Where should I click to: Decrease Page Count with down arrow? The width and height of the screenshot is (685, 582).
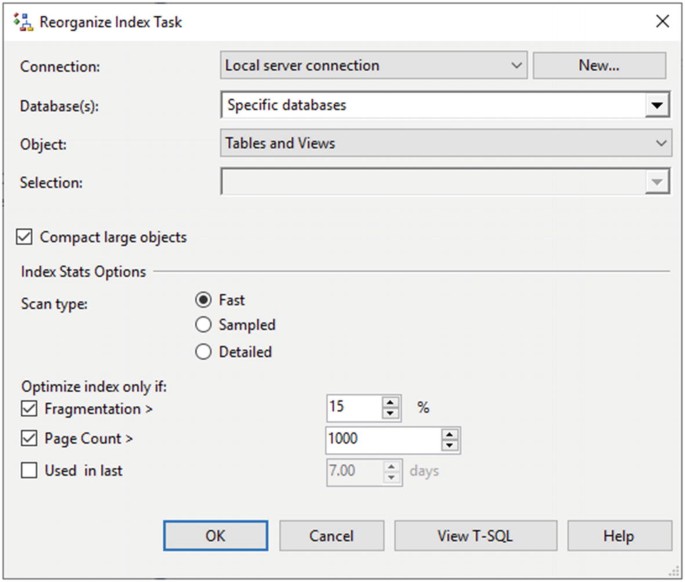[x=450, y=445]
